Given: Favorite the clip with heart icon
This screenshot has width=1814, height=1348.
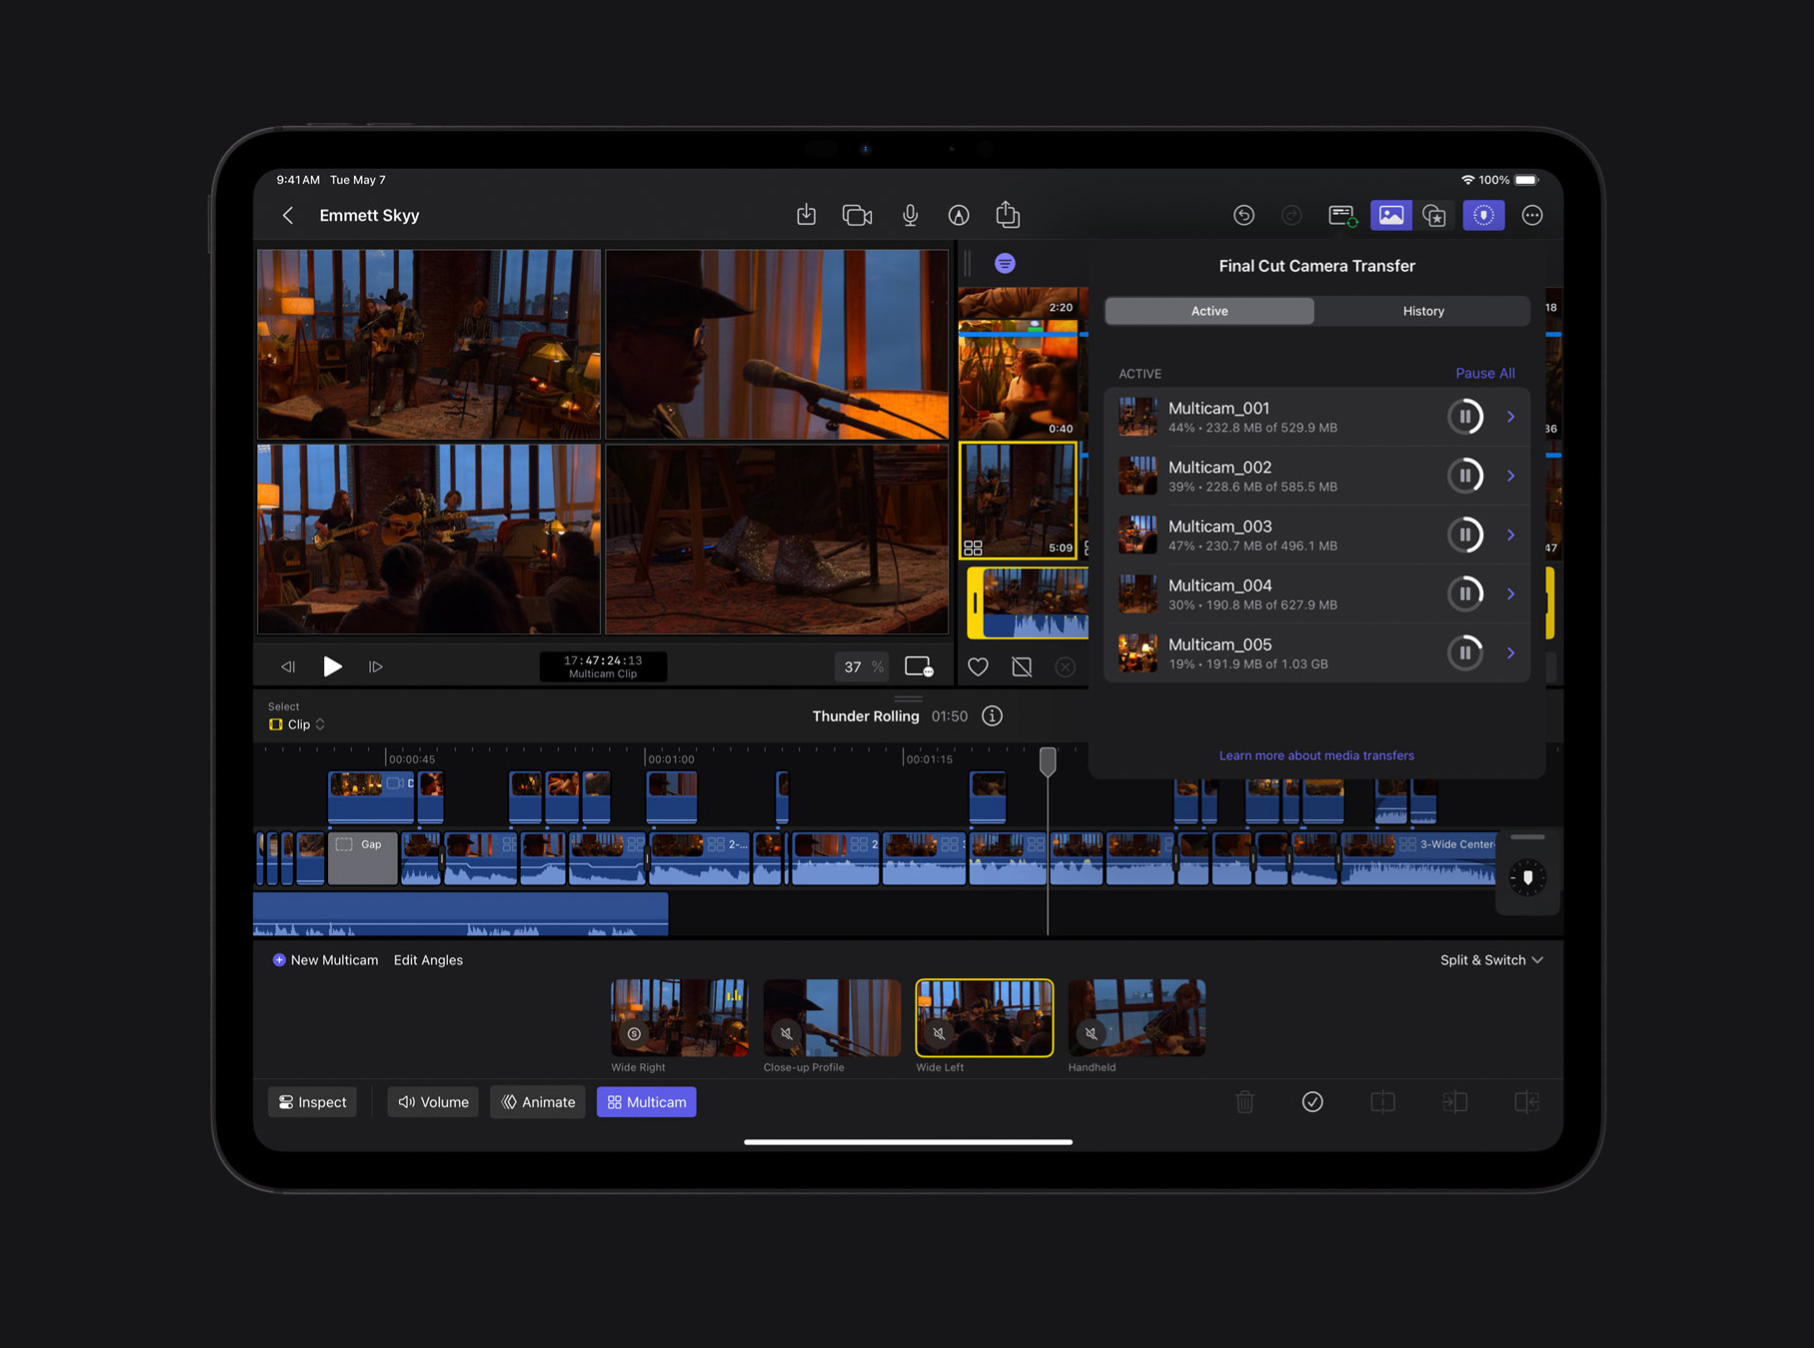Looking at the screenshot, I should (x=978, y=667).
